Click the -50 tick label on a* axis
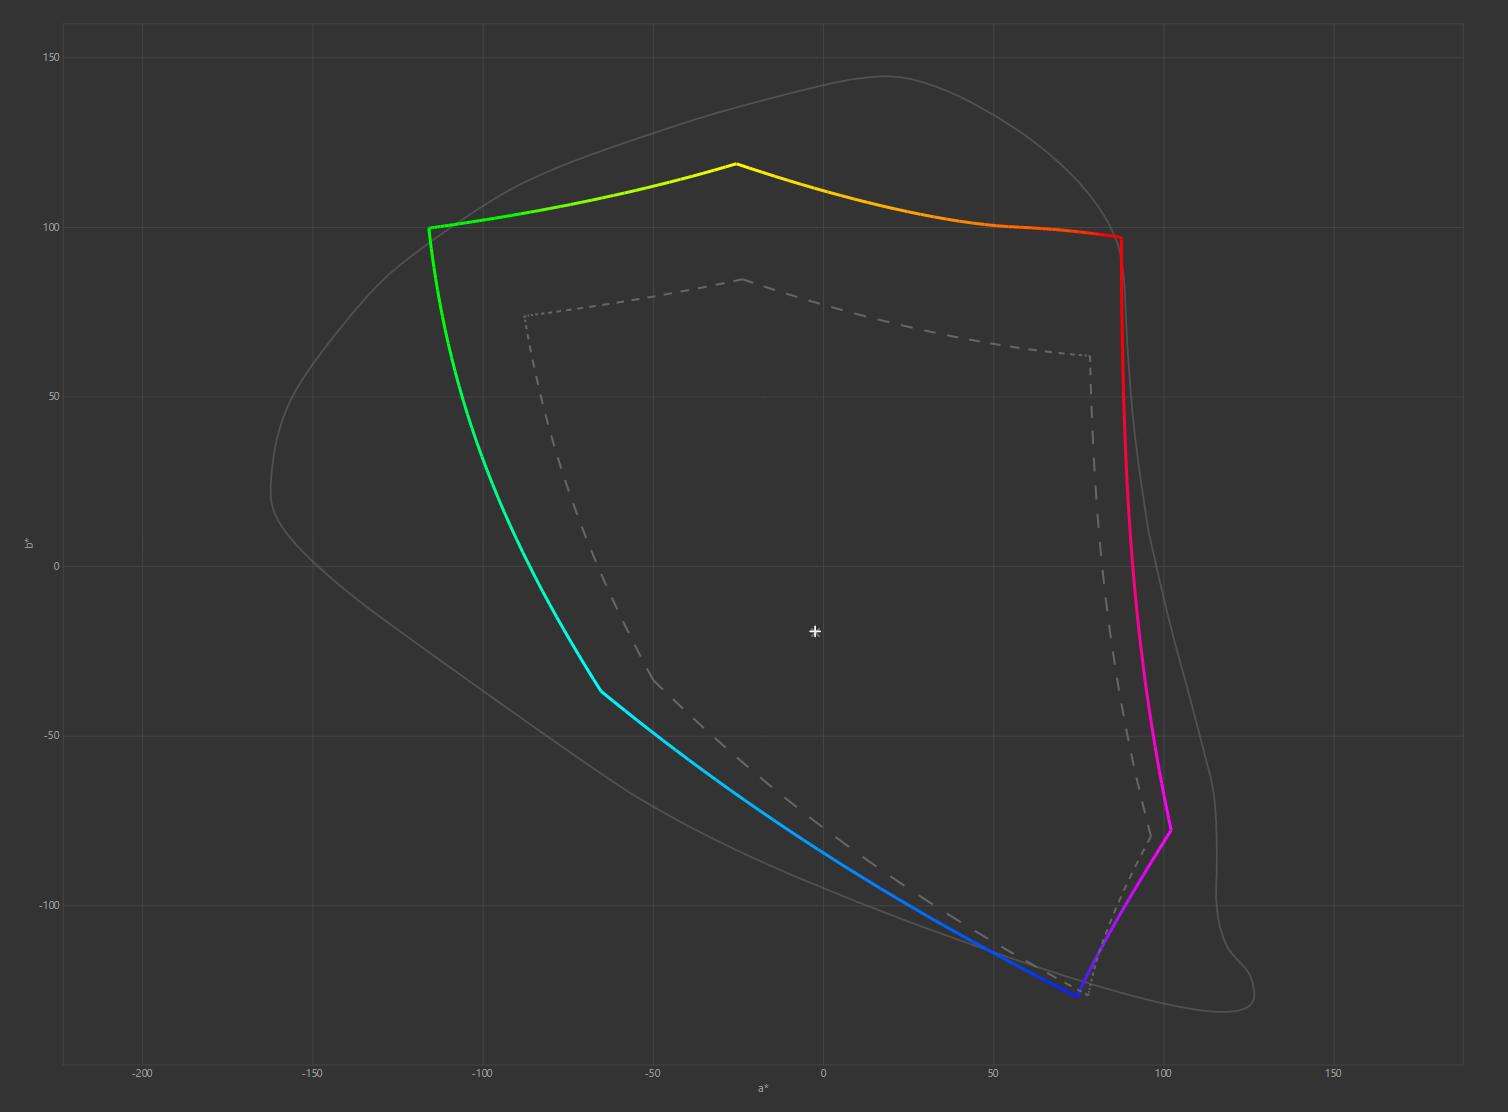Viewport: 1508px width, 1112px height. click(x=652, y=1073)
